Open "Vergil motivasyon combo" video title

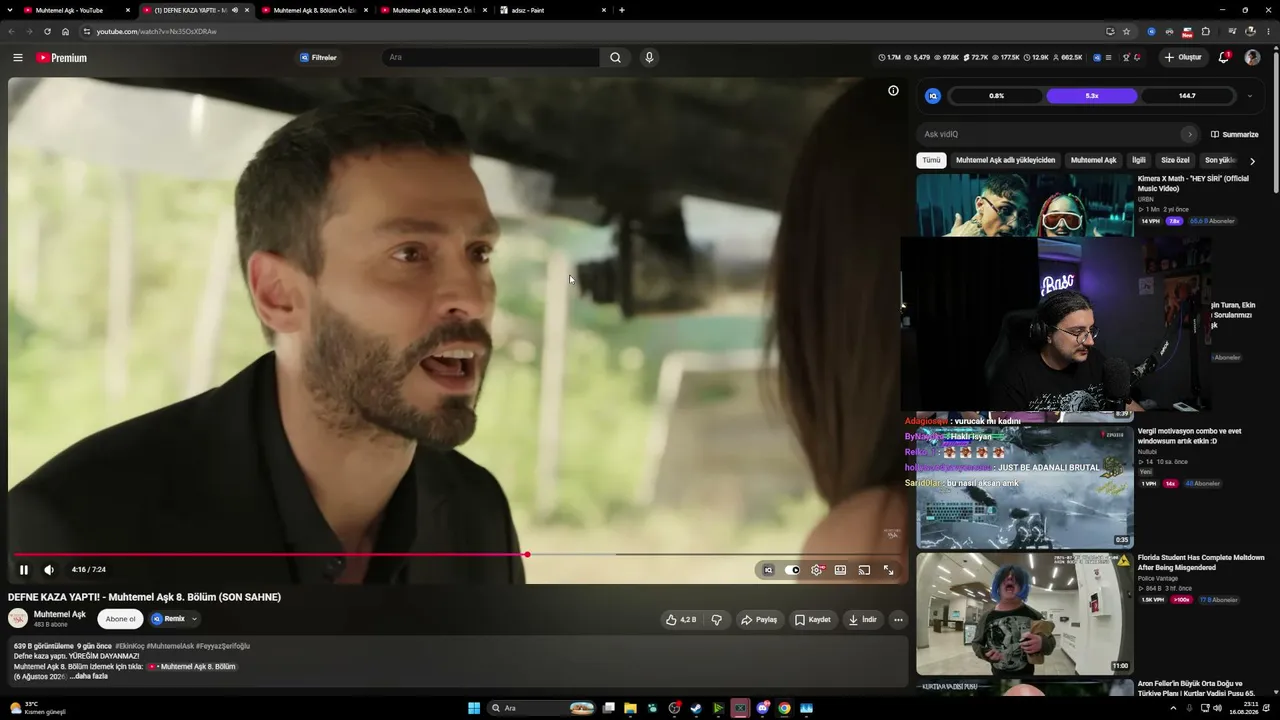tap(1189, 436)
